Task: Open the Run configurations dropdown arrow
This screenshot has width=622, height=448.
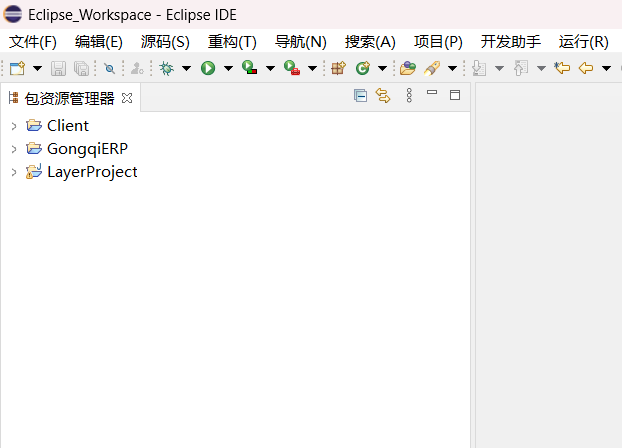Action: 228,68
